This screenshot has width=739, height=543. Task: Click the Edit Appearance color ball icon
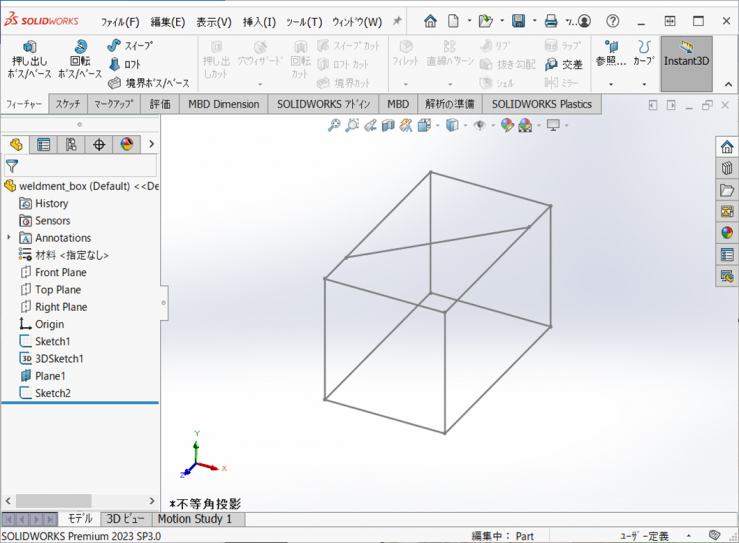click(507, 125)
